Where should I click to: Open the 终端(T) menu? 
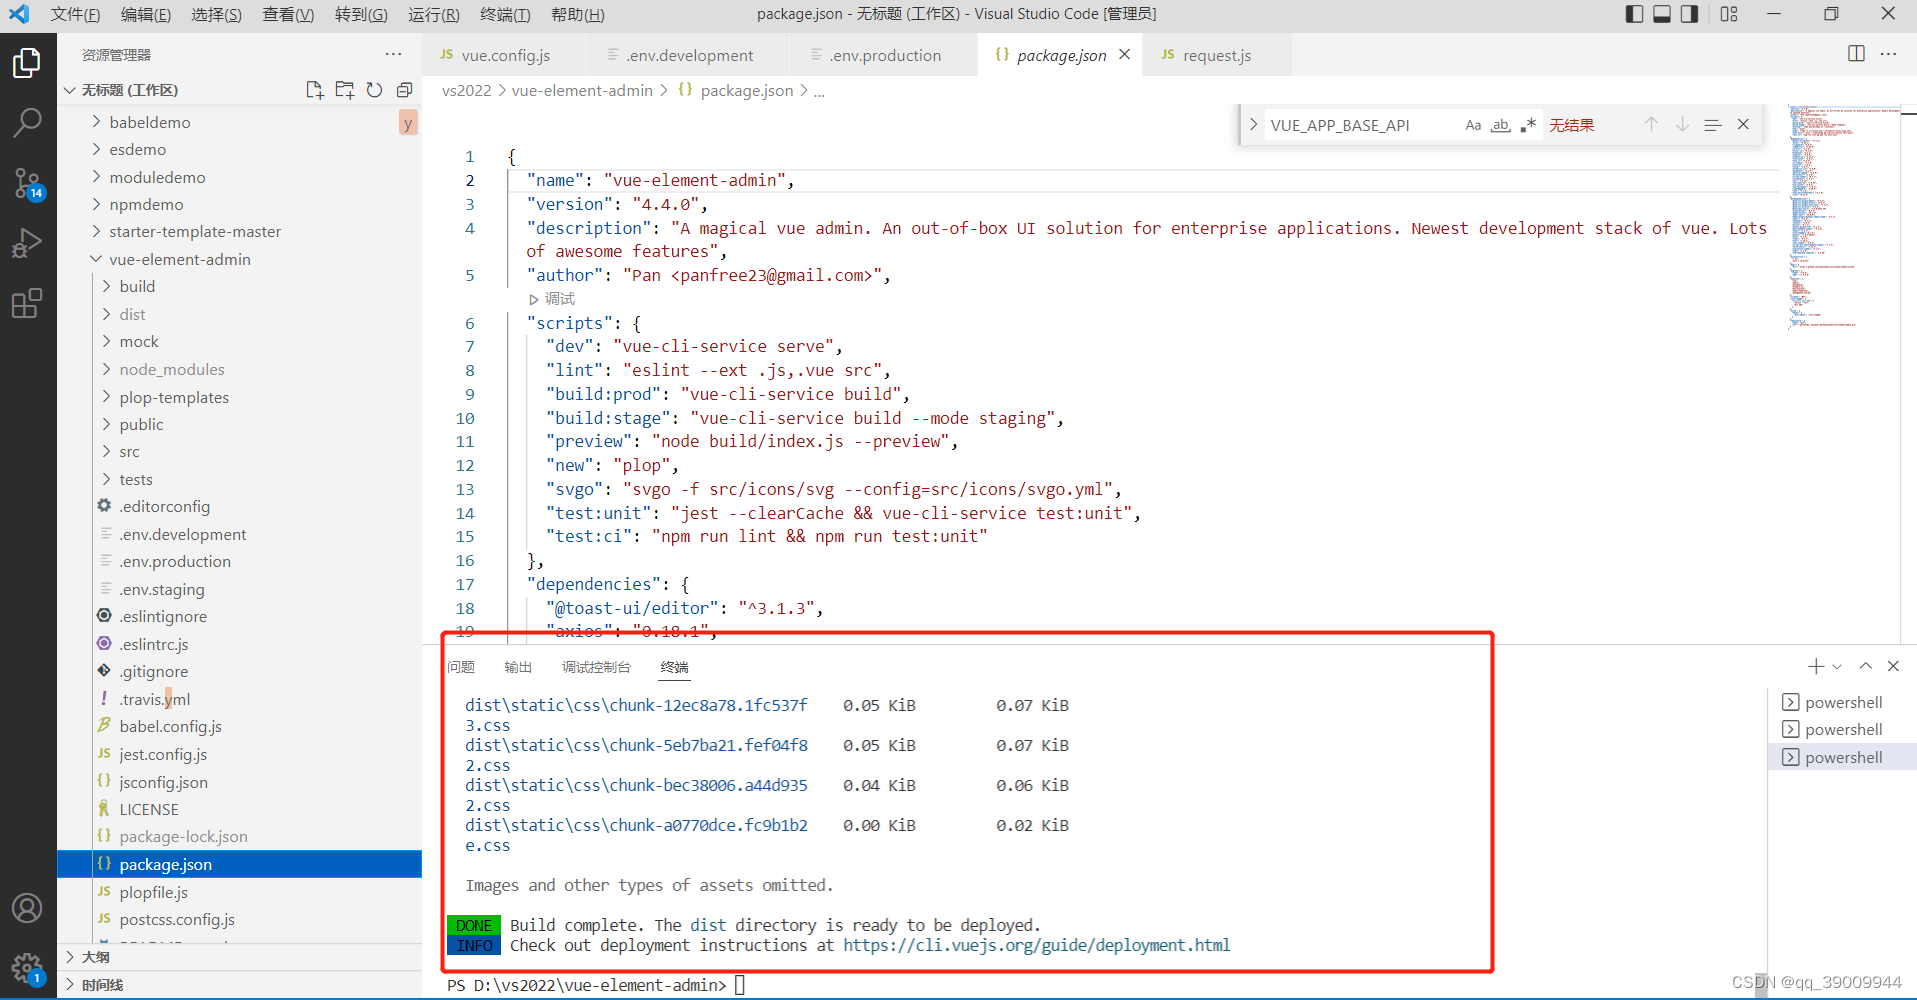click(x=505, y=14)
